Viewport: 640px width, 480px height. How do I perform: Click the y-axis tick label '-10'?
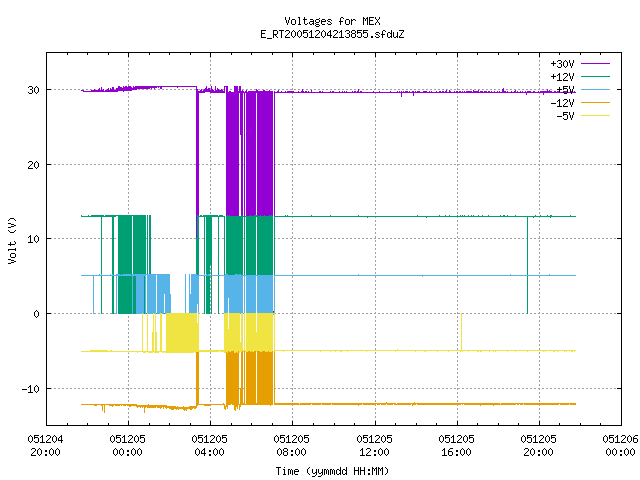31,389
